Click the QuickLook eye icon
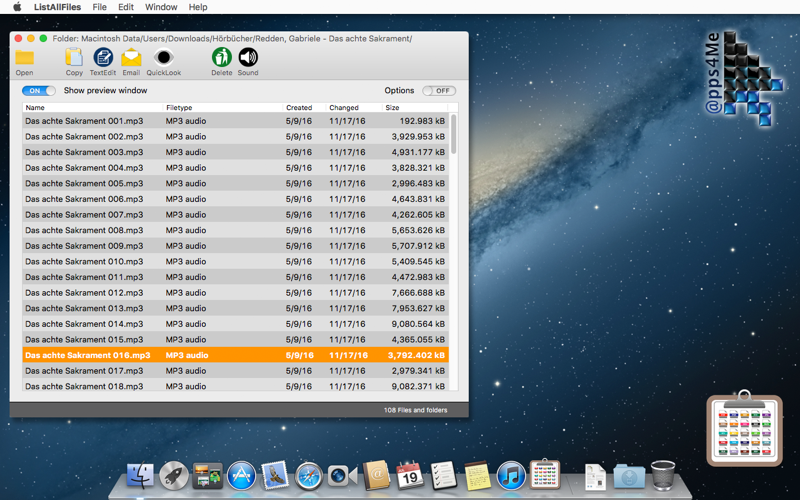 pyautogui.click(x=164, y=57)
